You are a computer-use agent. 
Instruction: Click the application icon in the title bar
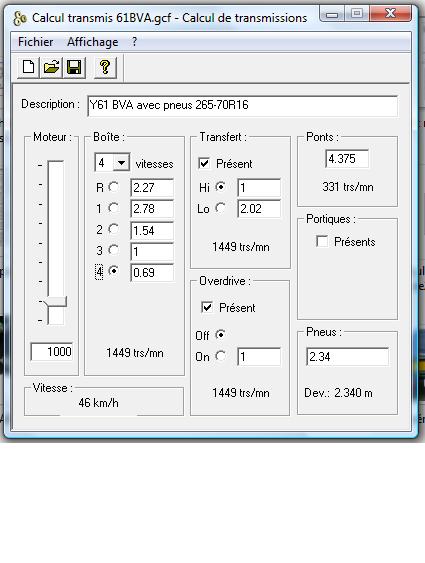(x=20, y=18)
